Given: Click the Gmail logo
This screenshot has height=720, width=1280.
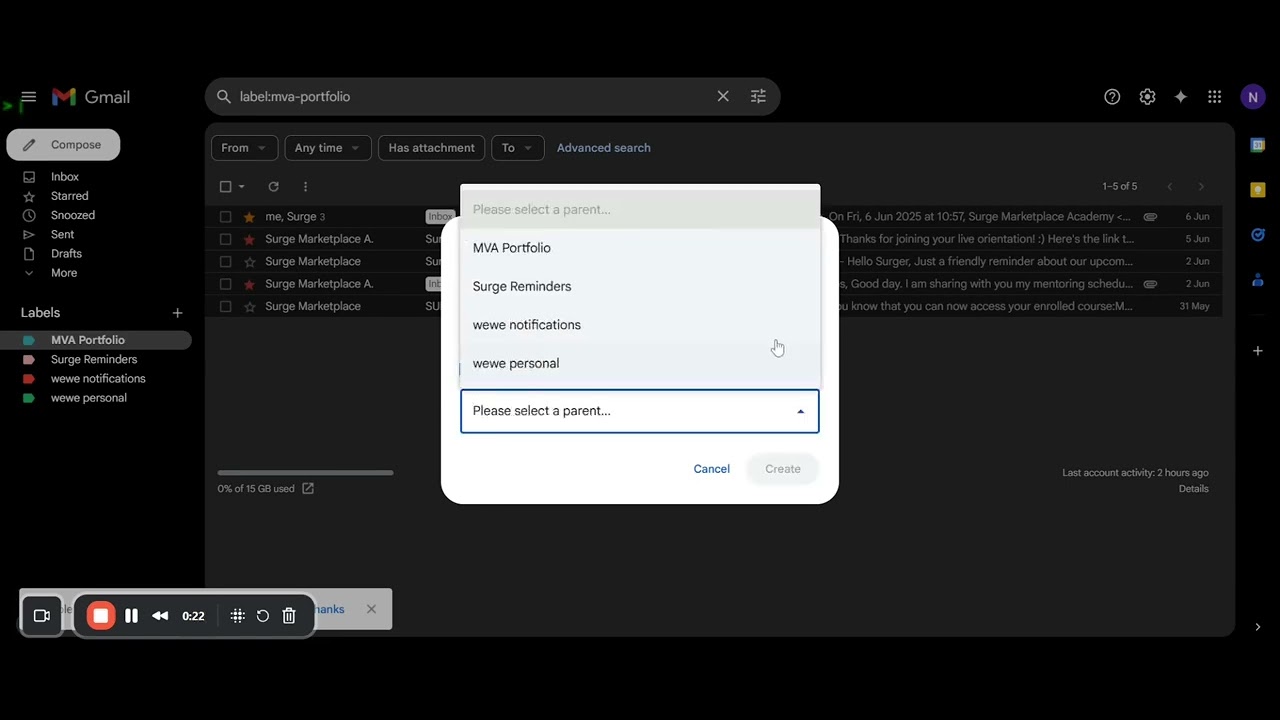Looking at the screenshot, I should pyautogui.click(x=91, y=97).
